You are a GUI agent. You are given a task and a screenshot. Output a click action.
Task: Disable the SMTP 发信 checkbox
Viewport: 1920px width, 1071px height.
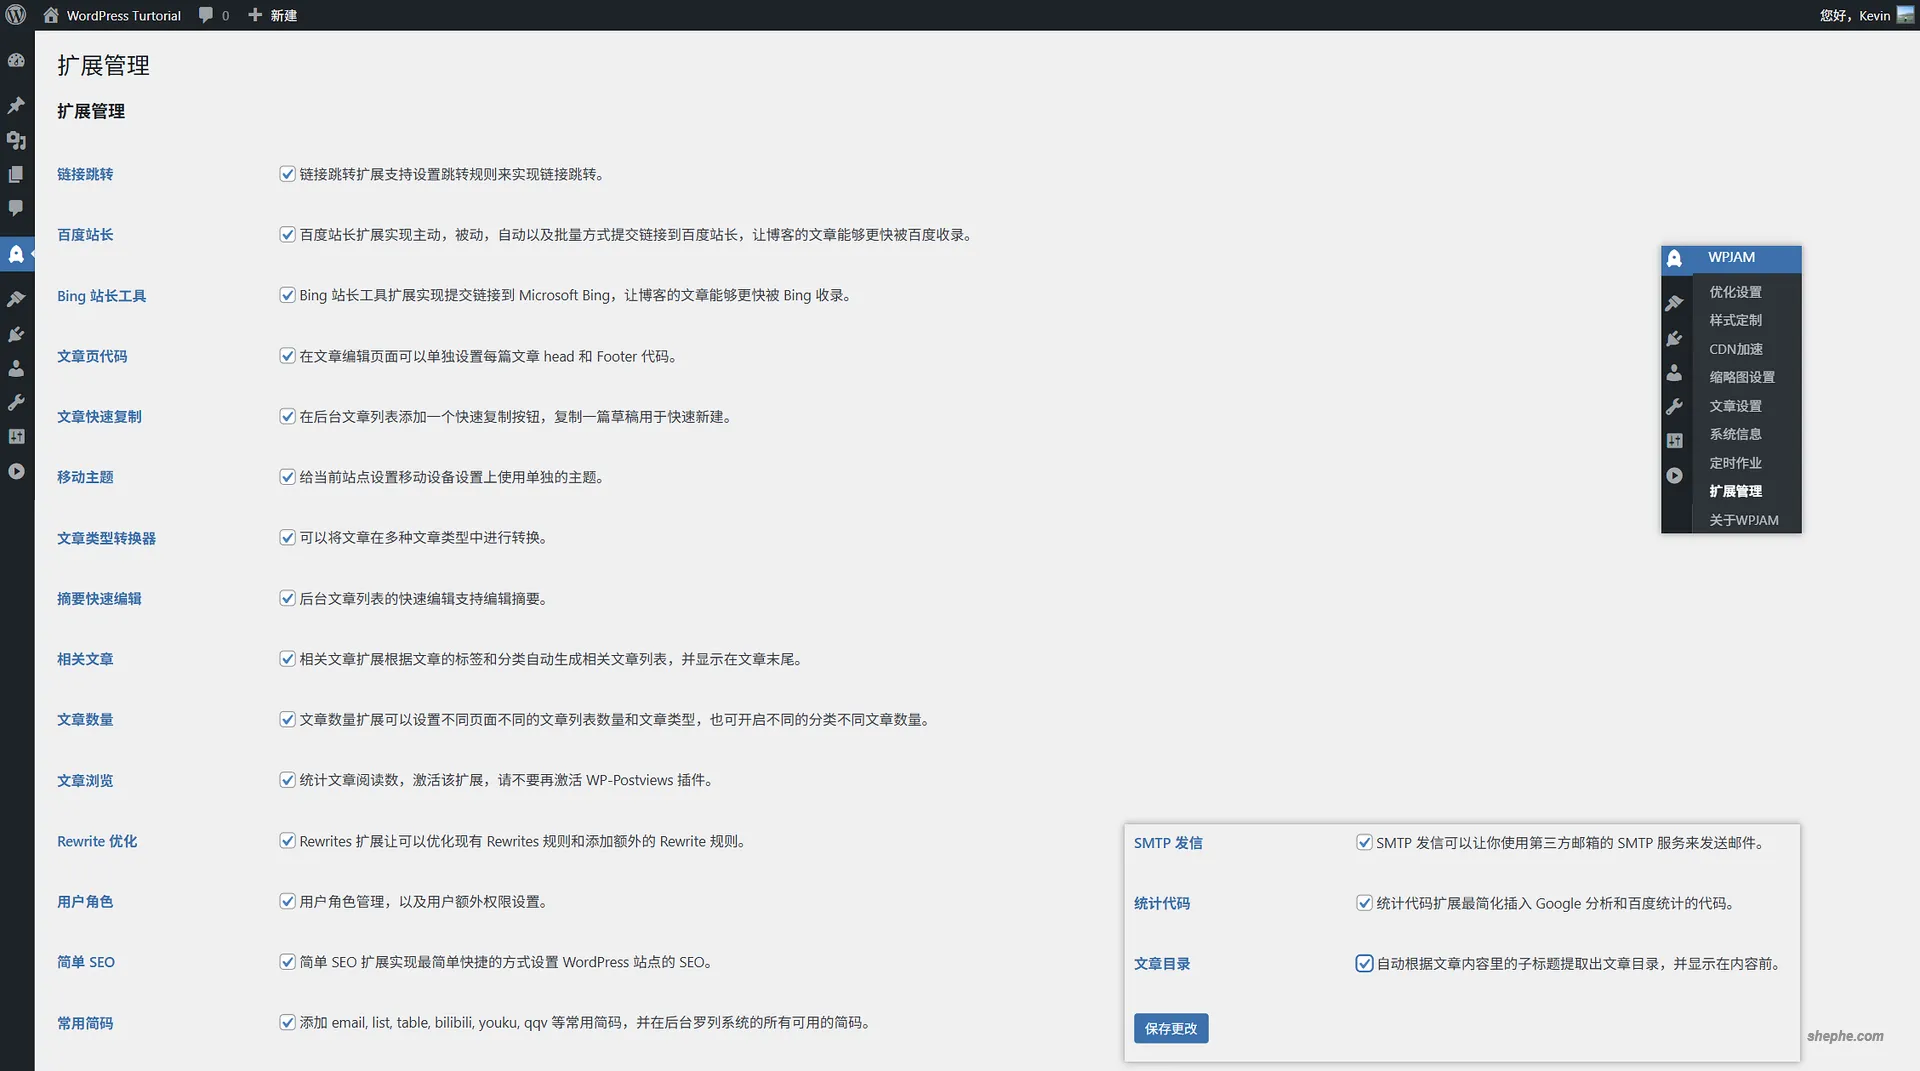[x=1364, y=842]
